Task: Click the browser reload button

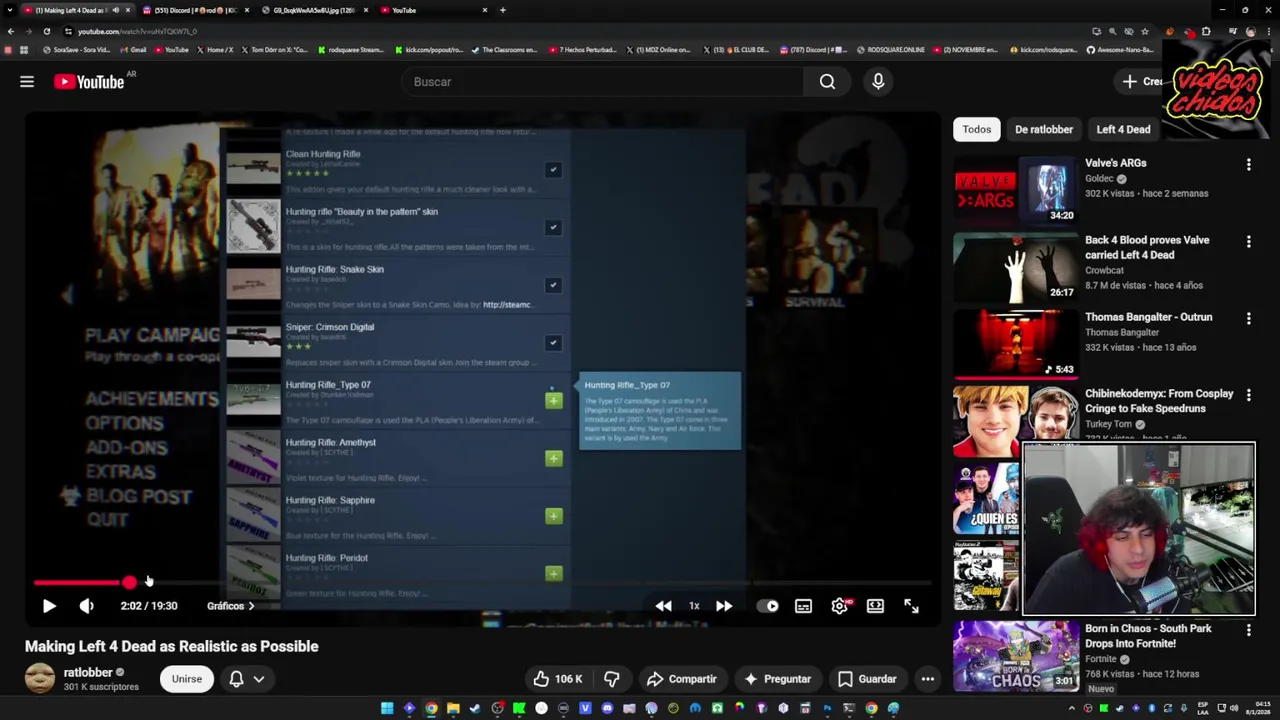Action: pos(46,31)
